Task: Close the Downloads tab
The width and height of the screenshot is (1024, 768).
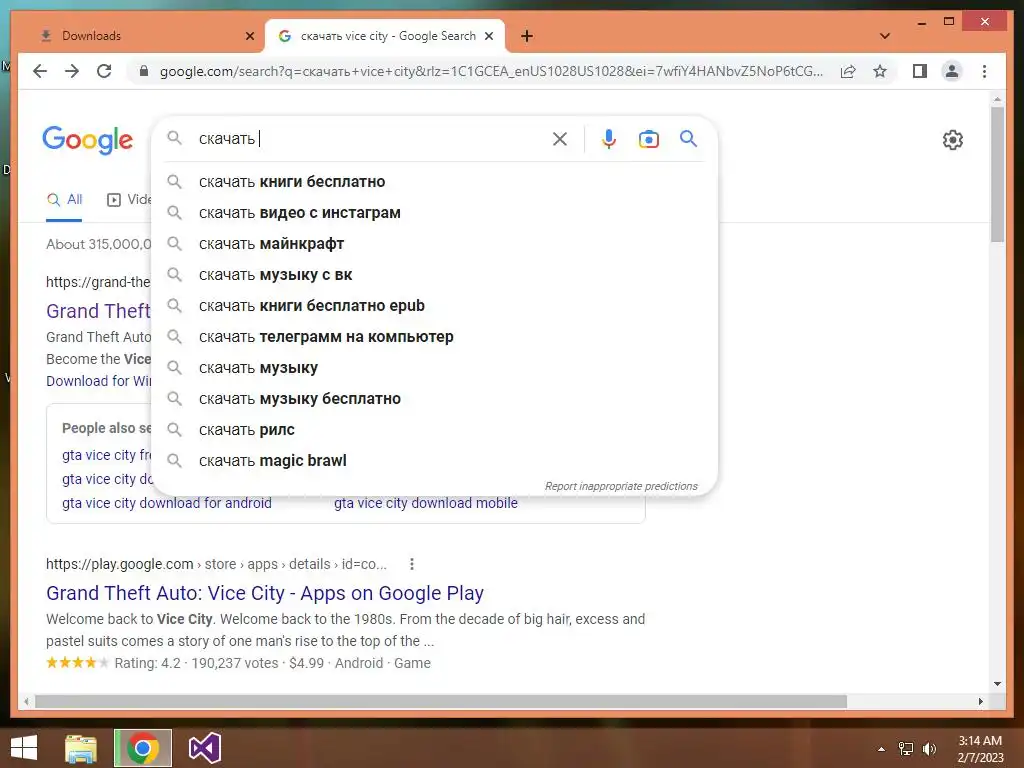Action: coord(249,36)
